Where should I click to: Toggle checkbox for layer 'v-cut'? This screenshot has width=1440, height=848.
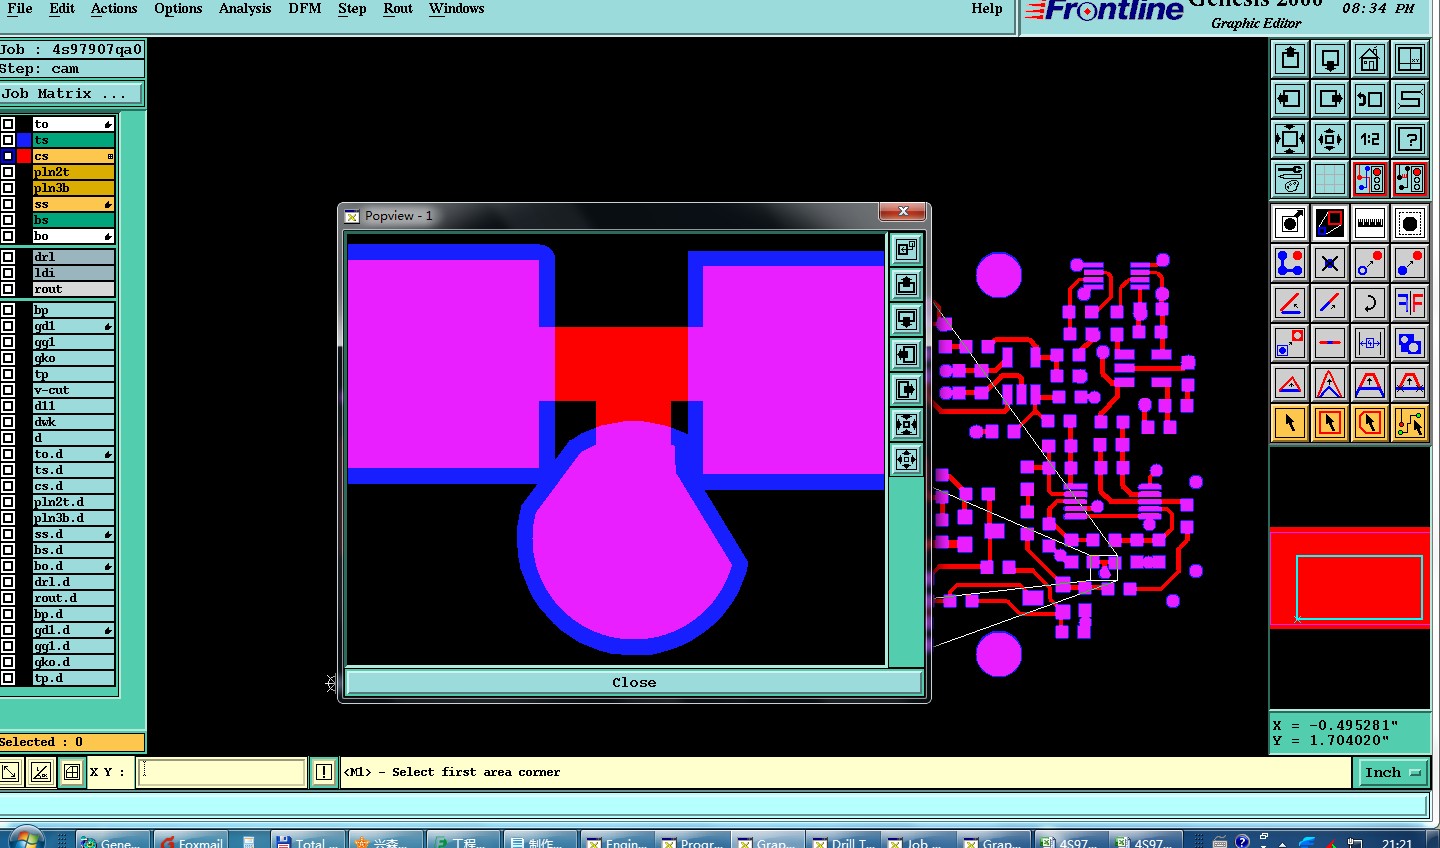[8, 390]
